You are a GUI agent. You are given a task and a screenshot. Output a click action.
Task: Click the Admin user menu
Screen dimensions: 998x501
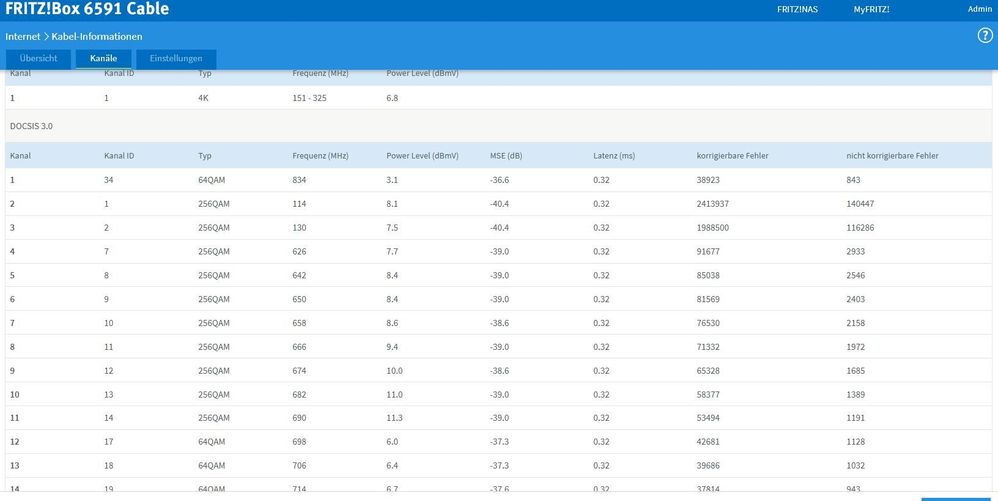[980, 10]
